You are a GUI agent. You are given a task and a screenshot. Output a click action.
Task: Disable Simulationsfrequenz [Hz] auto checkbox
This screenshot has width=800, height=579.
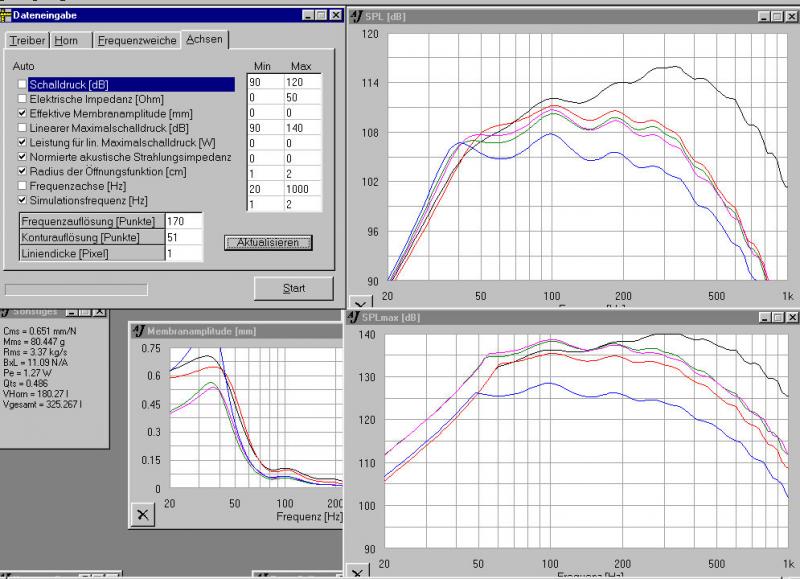[x=22, y=199]
